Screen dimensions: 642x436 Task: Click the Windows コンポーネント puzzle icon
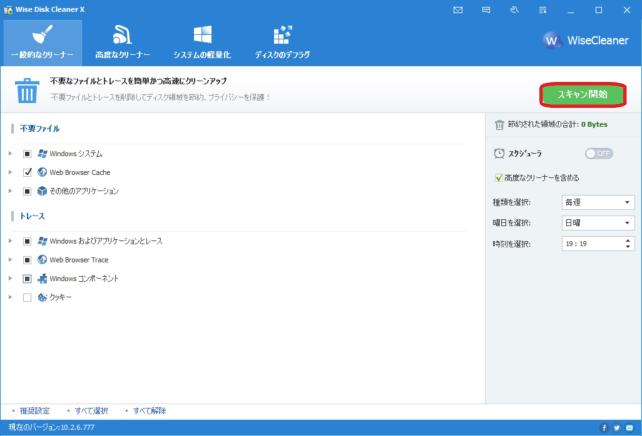click(x=42, y=278)
